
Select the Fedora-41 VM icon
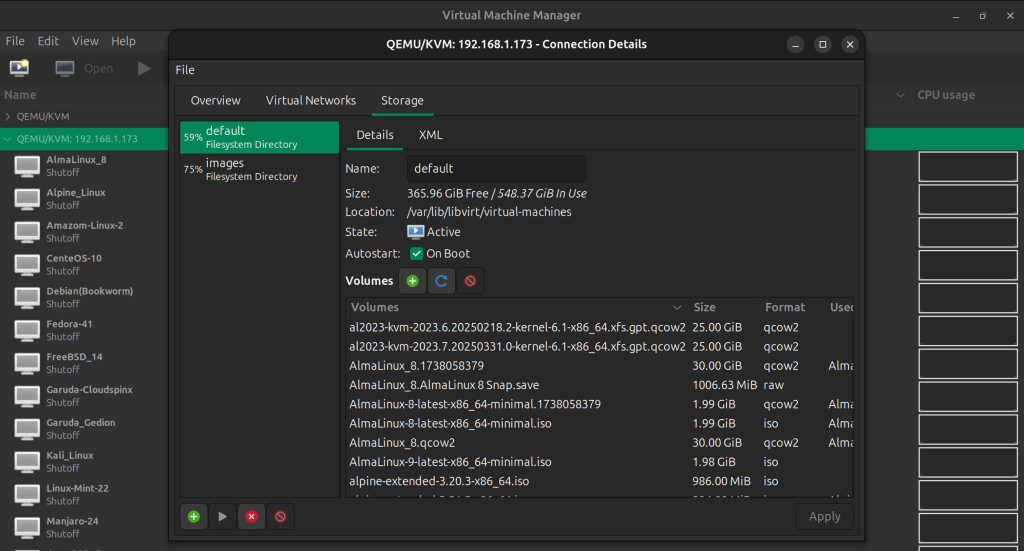27,330
